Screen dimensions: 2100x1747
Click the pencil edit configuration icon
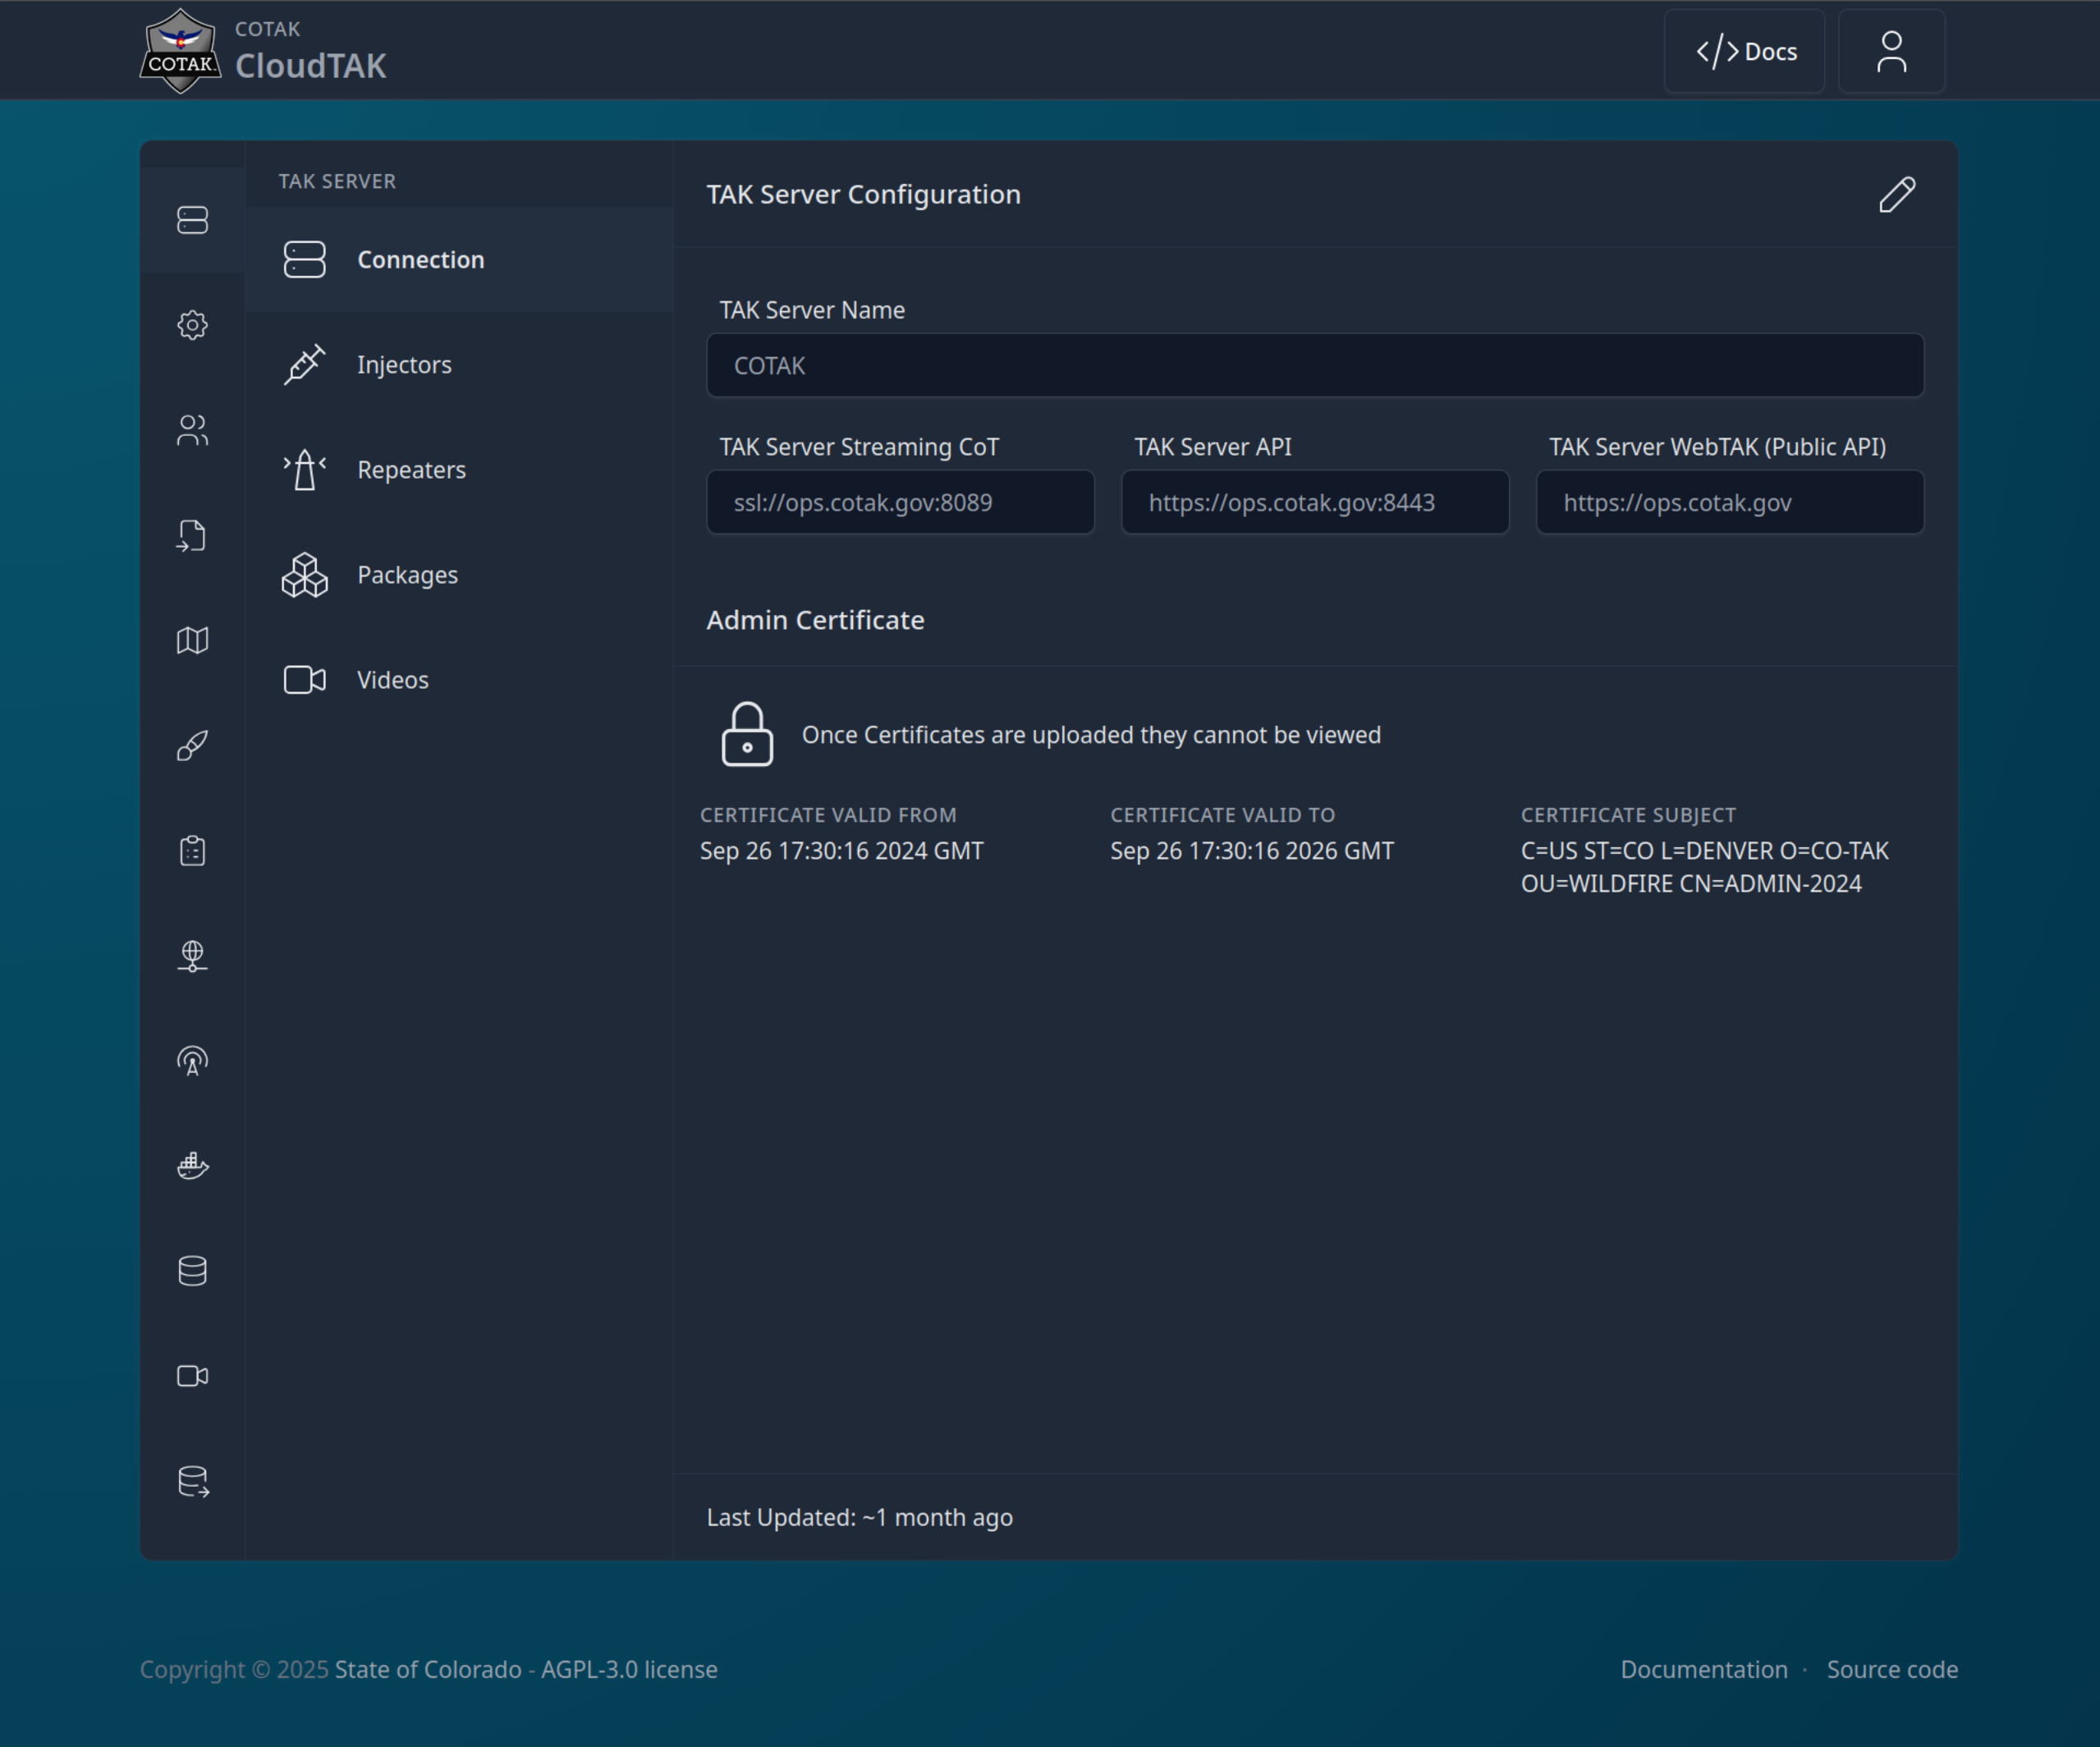[x=1896, y=195]
